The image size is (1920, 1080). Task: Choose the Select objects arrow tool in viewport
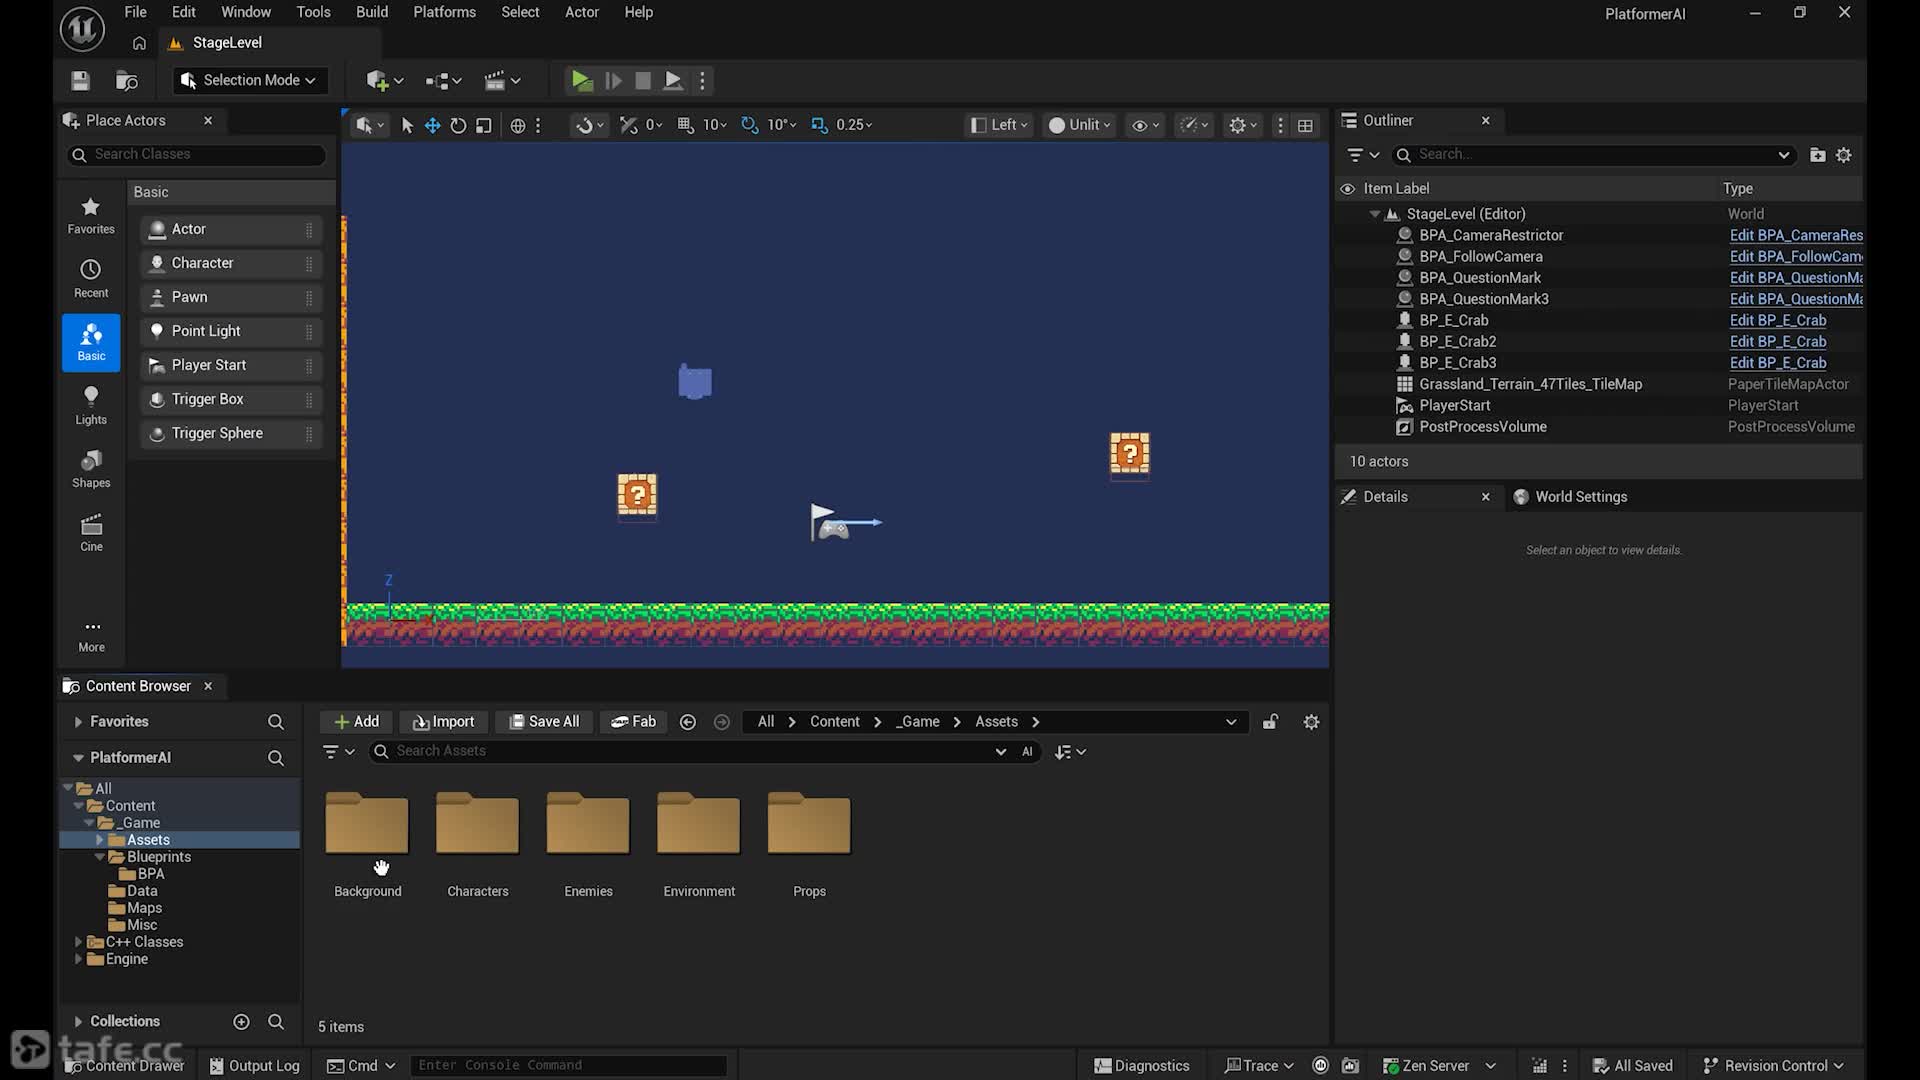click(407, 125)
